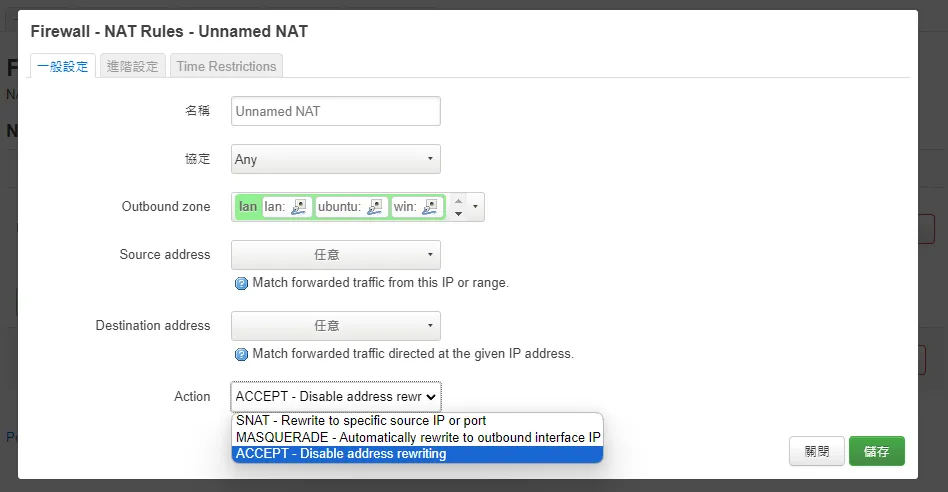Image resolution: width=948 pixels, height=492 pixels.
Task: Select the MASQUERADE action option
Action: (x=418, y=437)
